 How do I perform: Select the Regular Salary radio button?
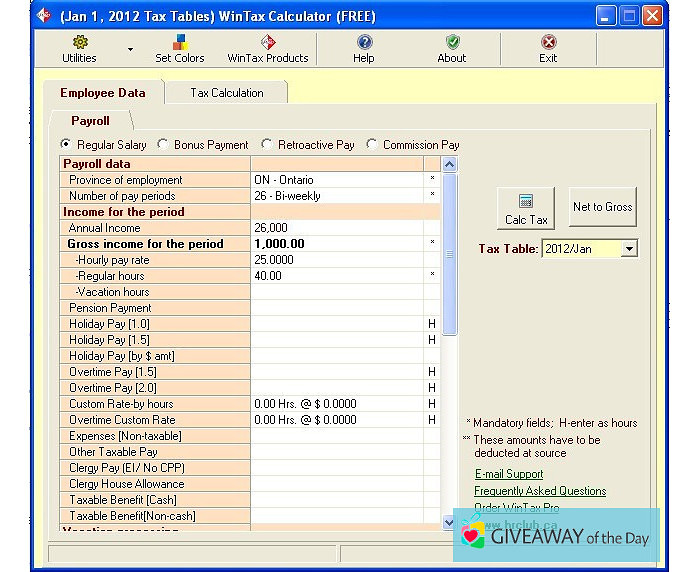click(67, 144)
